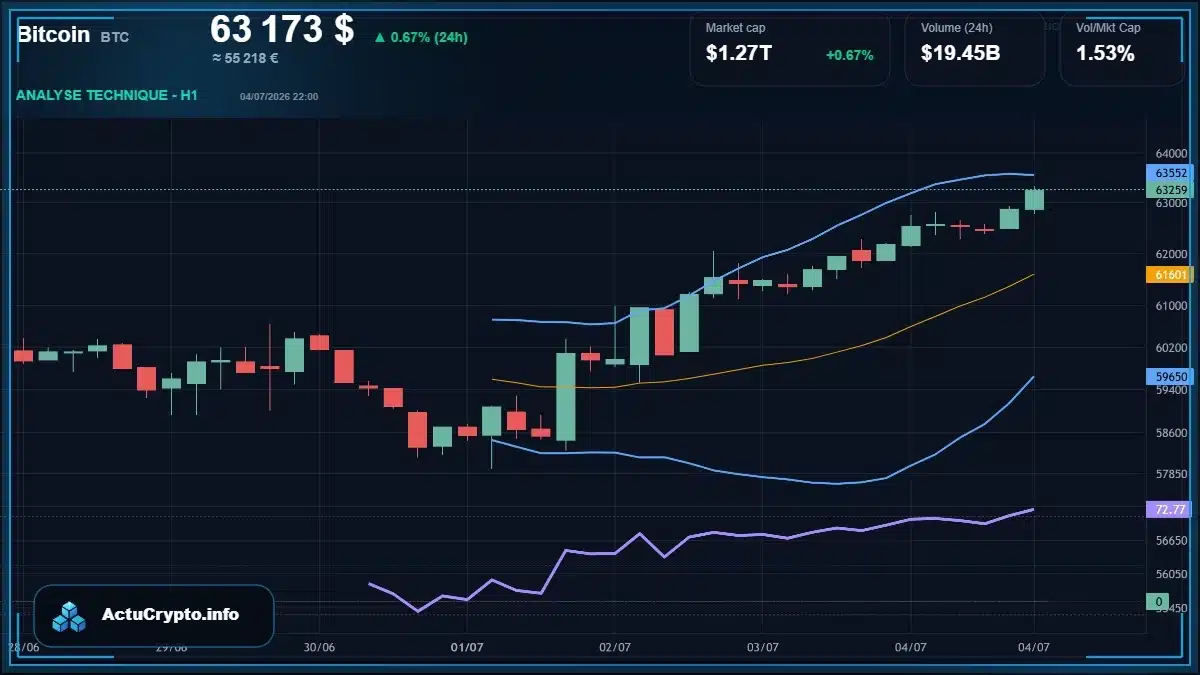Click the ≈ 55 218 € converted price
The height and width of the screenshot is (675, 1200).
tap(245, 58)
